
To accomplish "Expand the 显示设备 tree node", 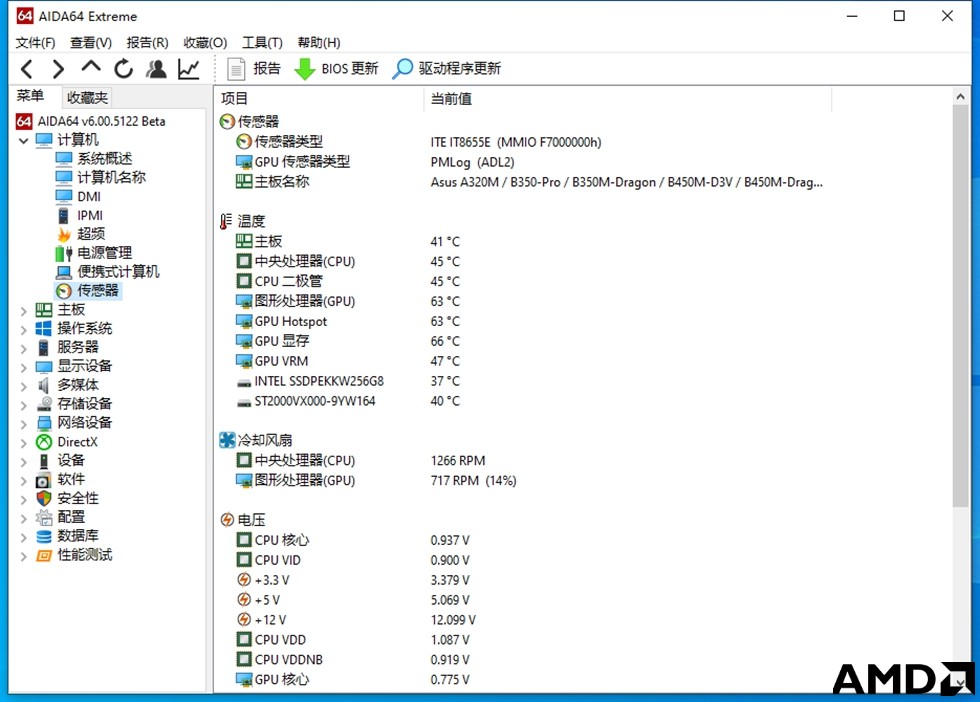I will (x=24, y=367).
